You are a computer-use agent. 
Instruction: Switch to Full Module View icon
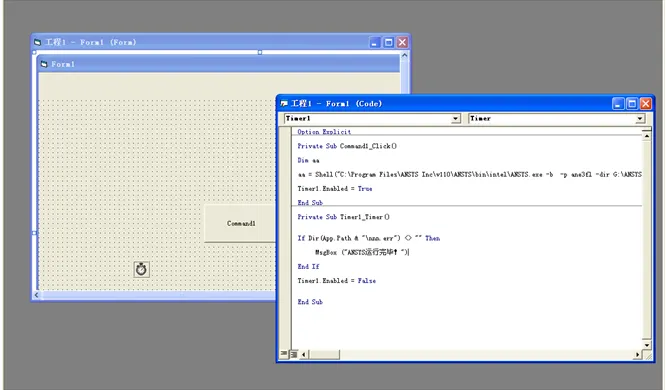(x=293, y=354)
